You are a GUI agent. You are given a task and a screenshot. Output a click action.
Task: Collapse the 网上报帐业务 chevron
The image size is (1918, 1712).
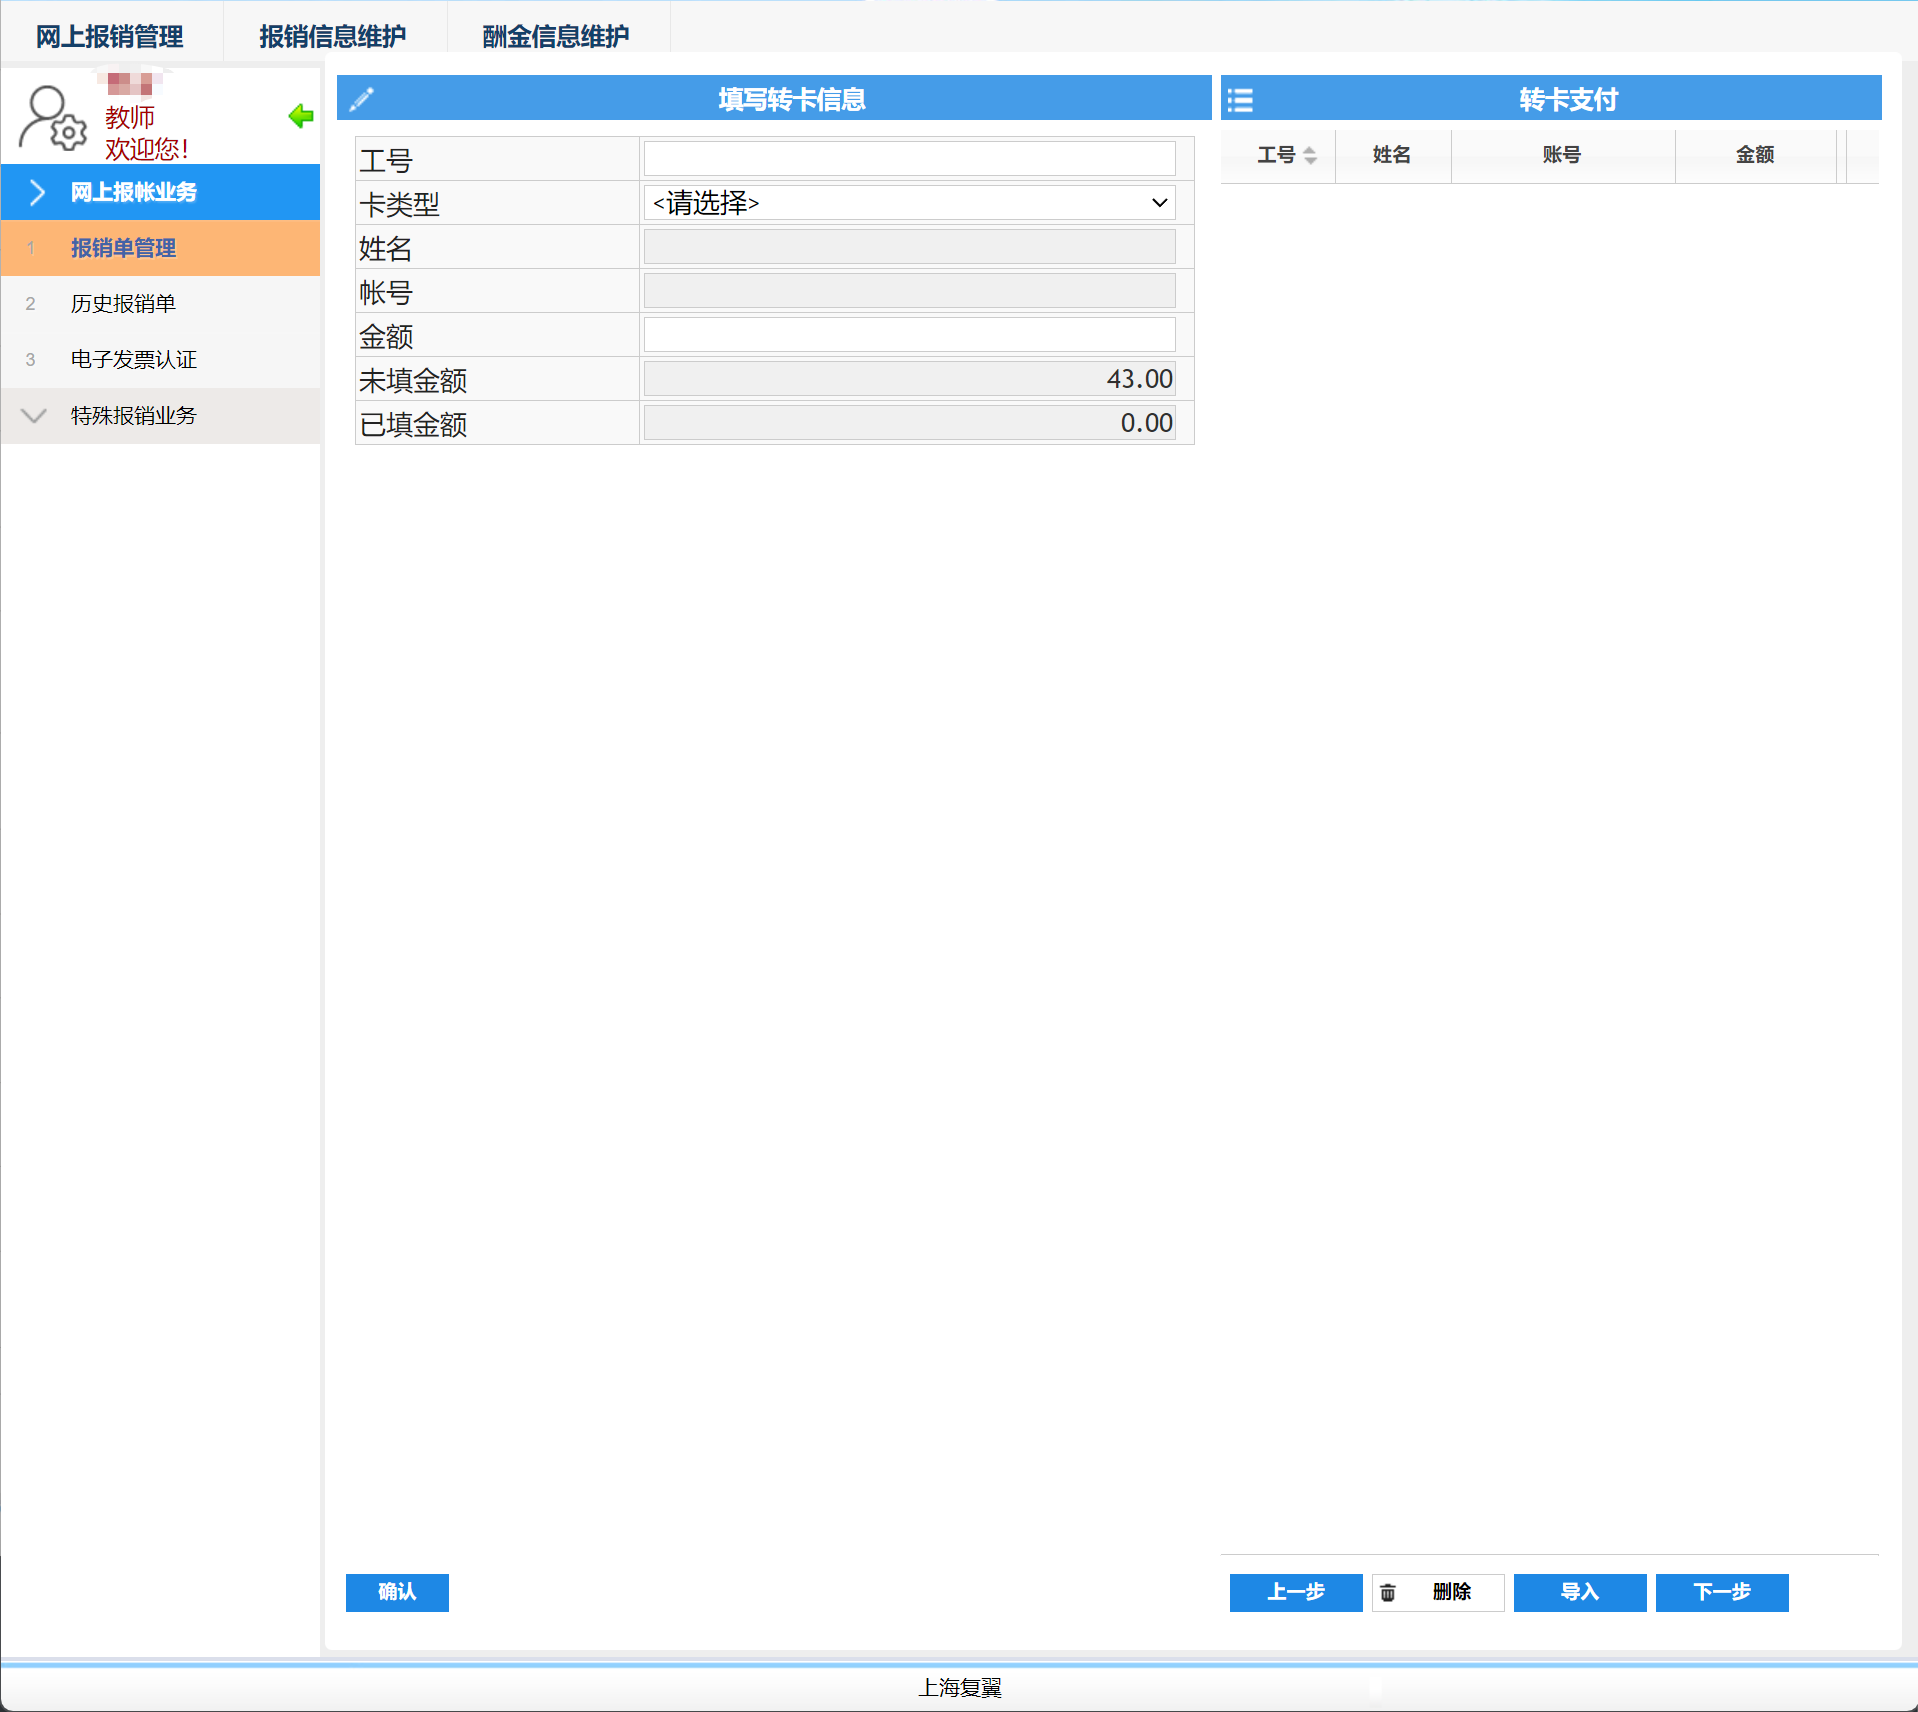pyautogui.click(x=37, y=192)
